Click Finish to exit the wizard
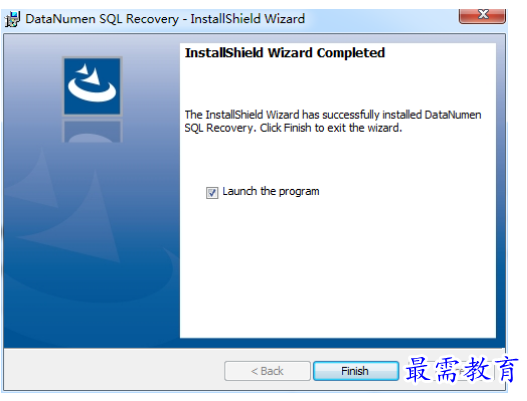Image resolution: width=527 pixels, height=401 pixels. (356, 371)
